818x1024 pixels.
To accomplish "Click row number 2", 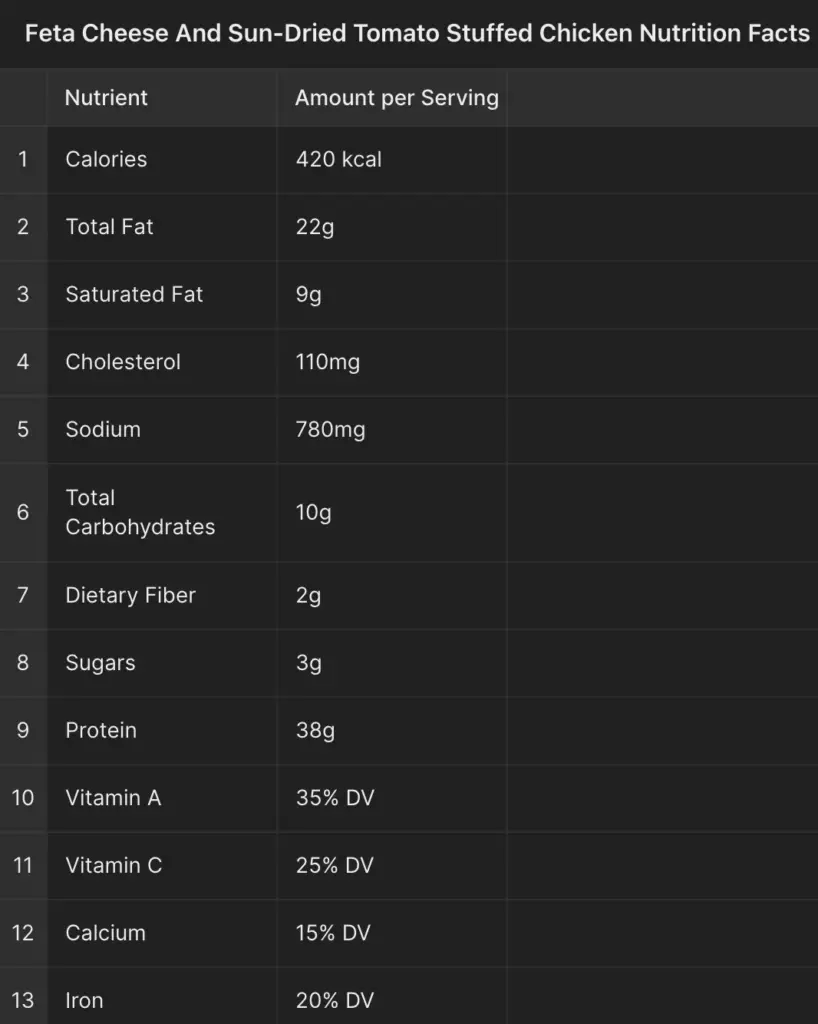I will (x=23, y=227).
